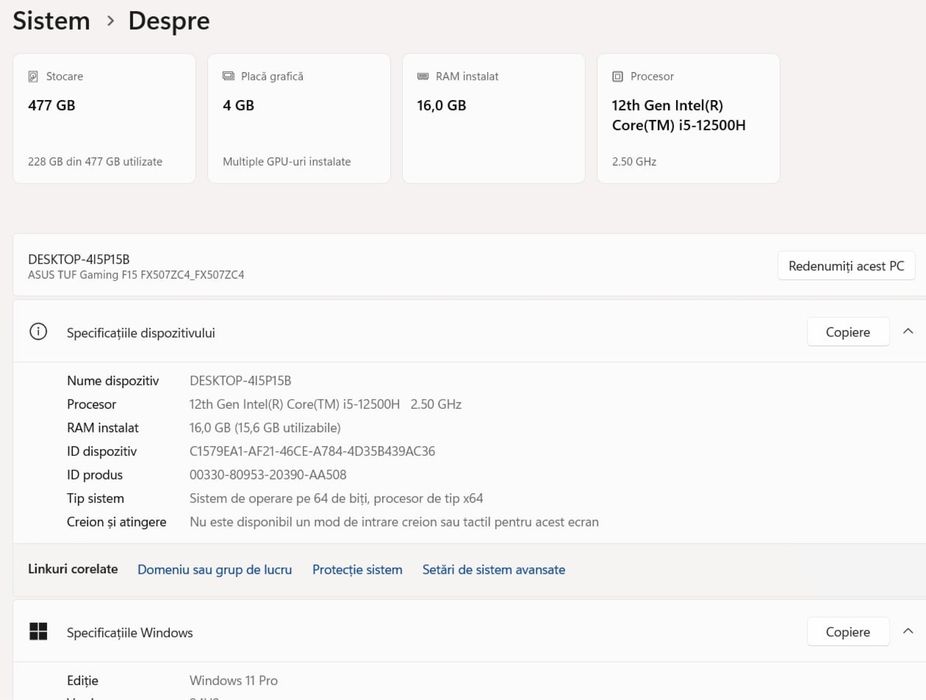Select the Nume dispozitiv label
Viewport: 926px width, 700px height.
tap(113, 380)
